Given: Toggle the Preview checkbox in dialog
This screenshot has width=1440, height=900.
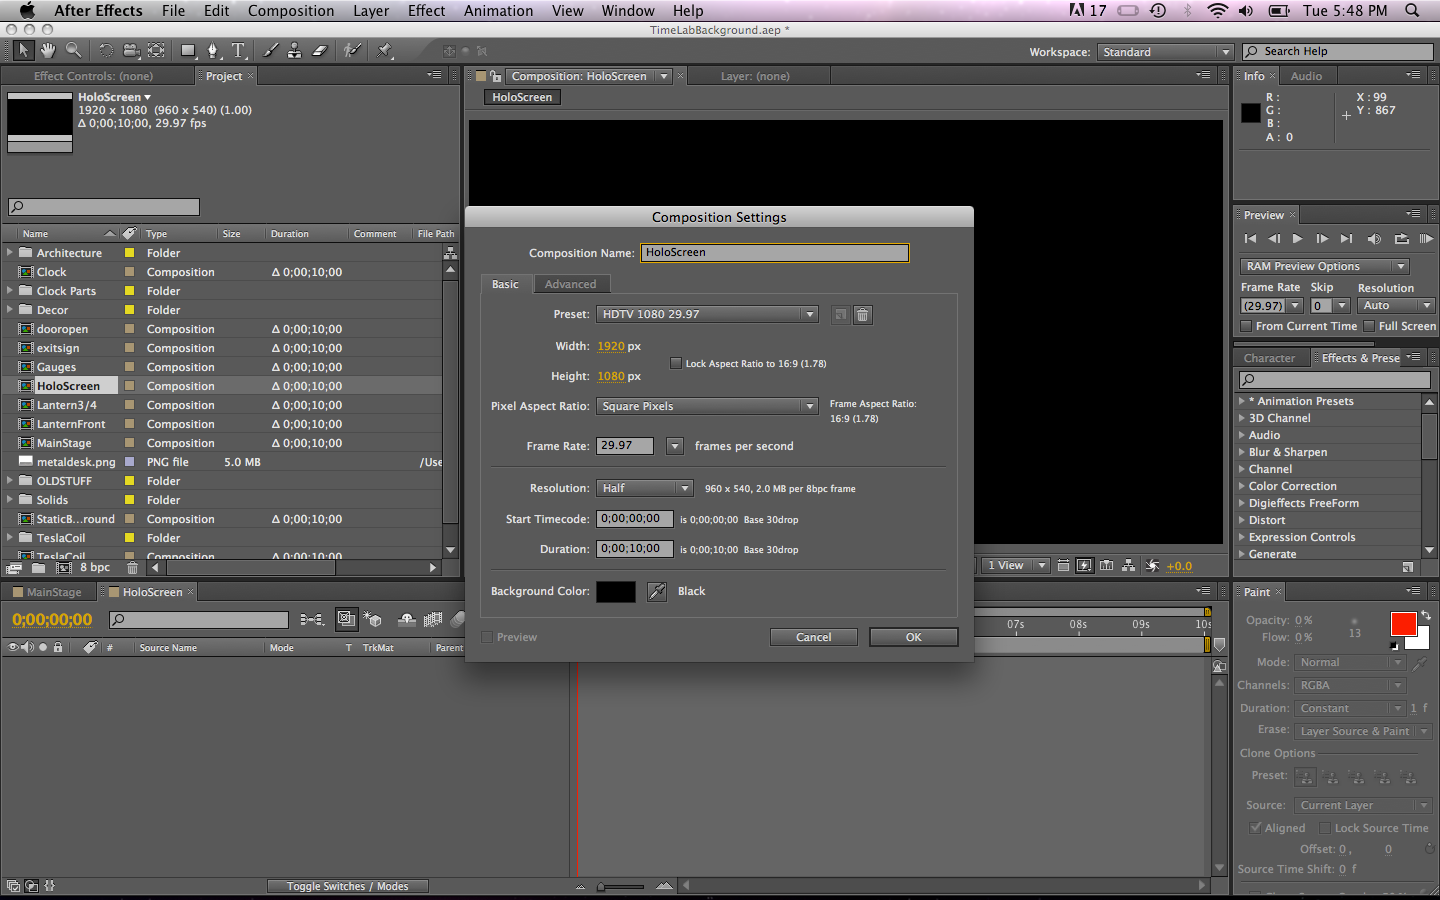Looking at the screenshot, I should coord(487,637).
